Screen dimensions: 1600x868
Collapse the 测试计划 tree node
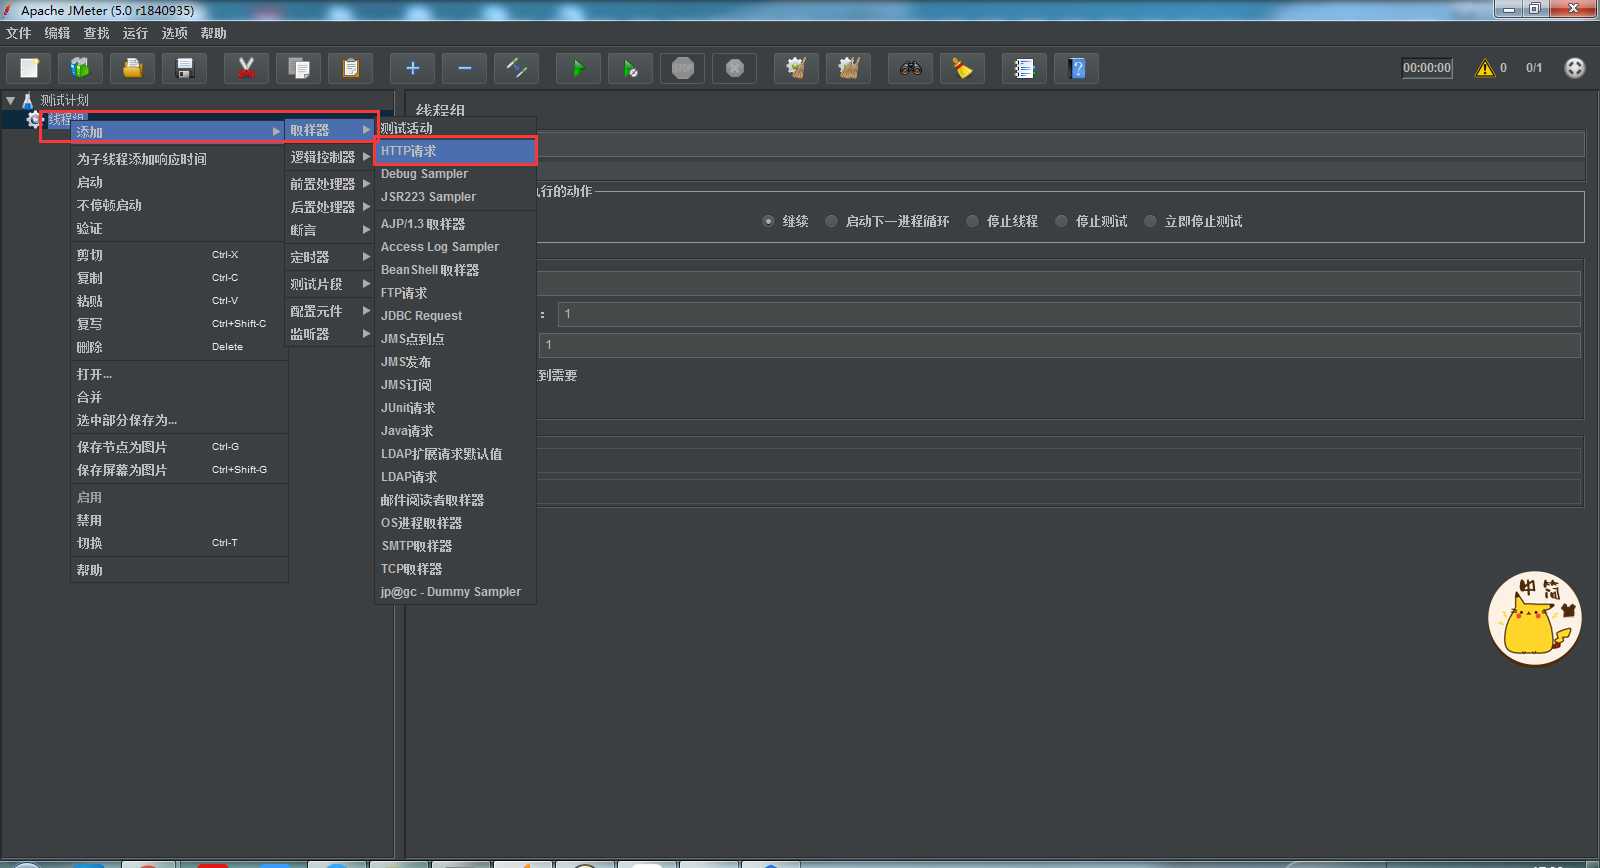[10, 100]
